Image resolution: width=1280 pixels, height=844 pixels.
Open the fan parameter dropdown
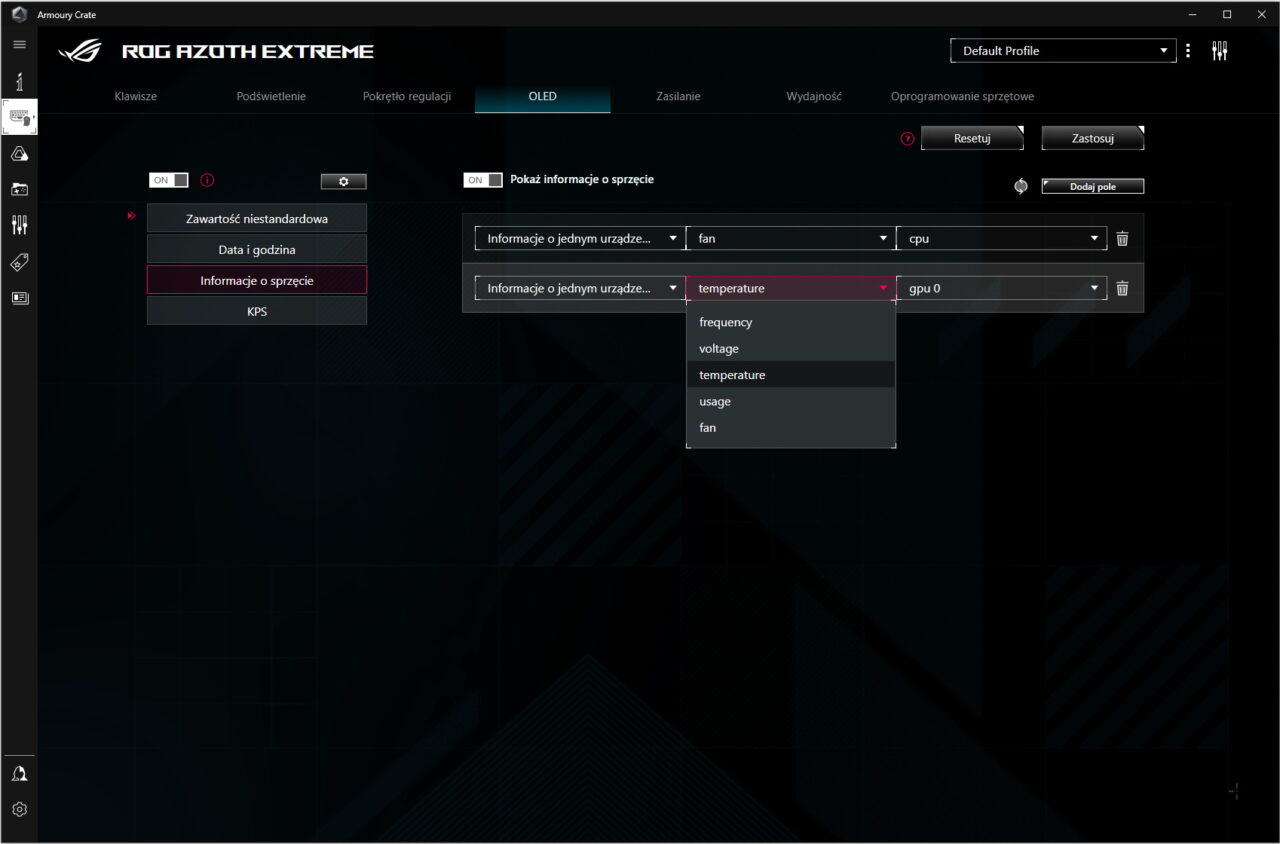coord(791,239)
